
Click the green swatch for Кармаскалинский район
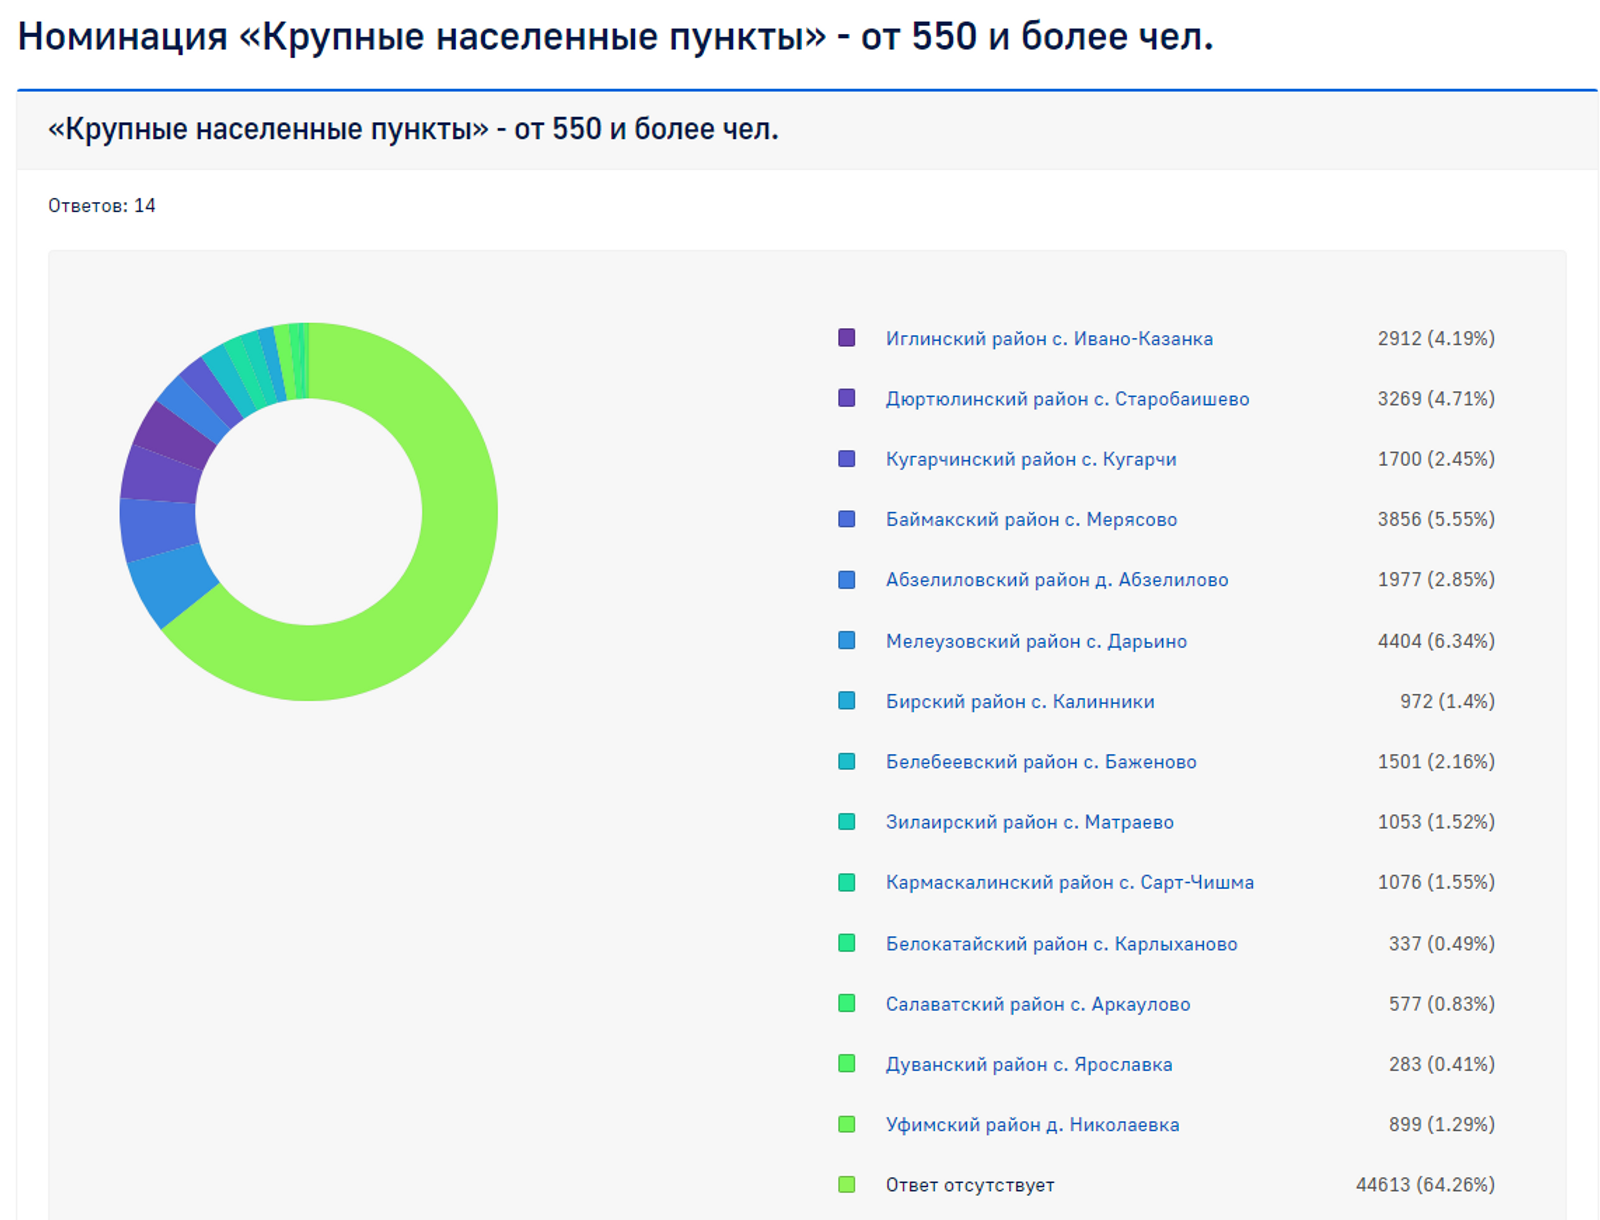pyautogui.click(x=846, y=882)
